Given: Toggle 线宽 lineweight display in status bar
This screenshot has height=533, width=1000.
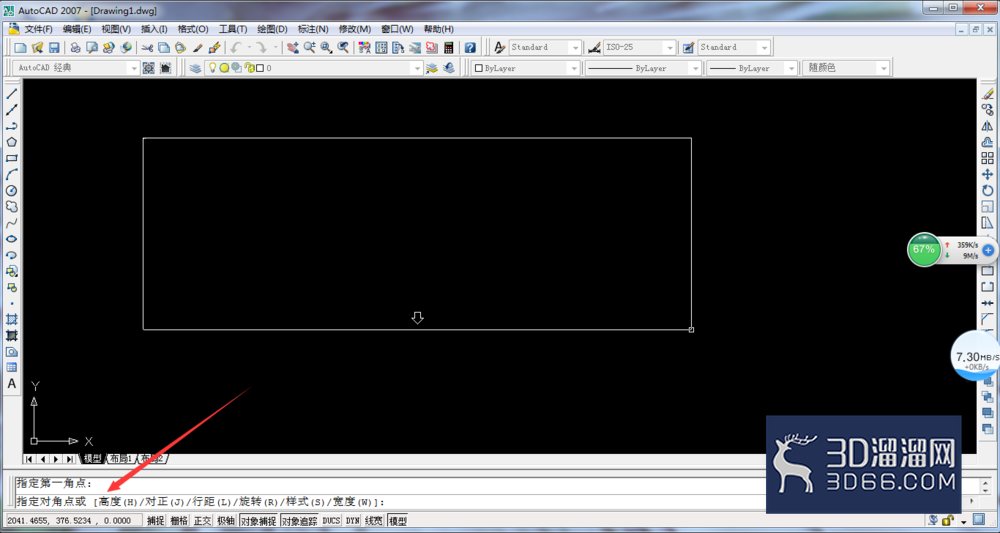Looking at the screenshot, I should 374,521.
